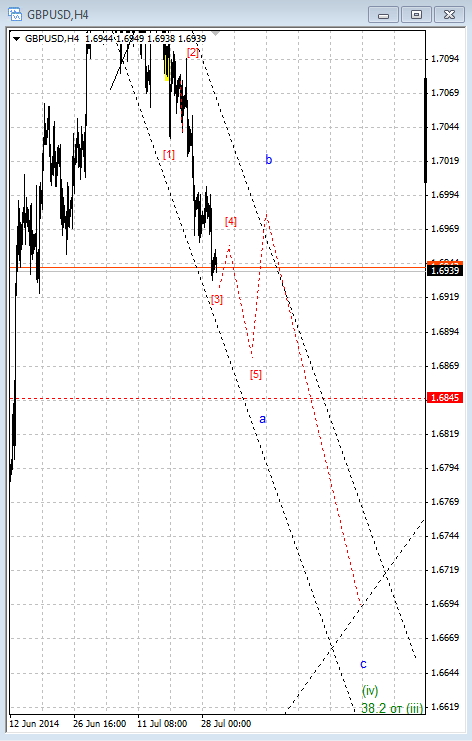Open the chart symbol dropdown triangle
The image size is (472, 741).
17,39
